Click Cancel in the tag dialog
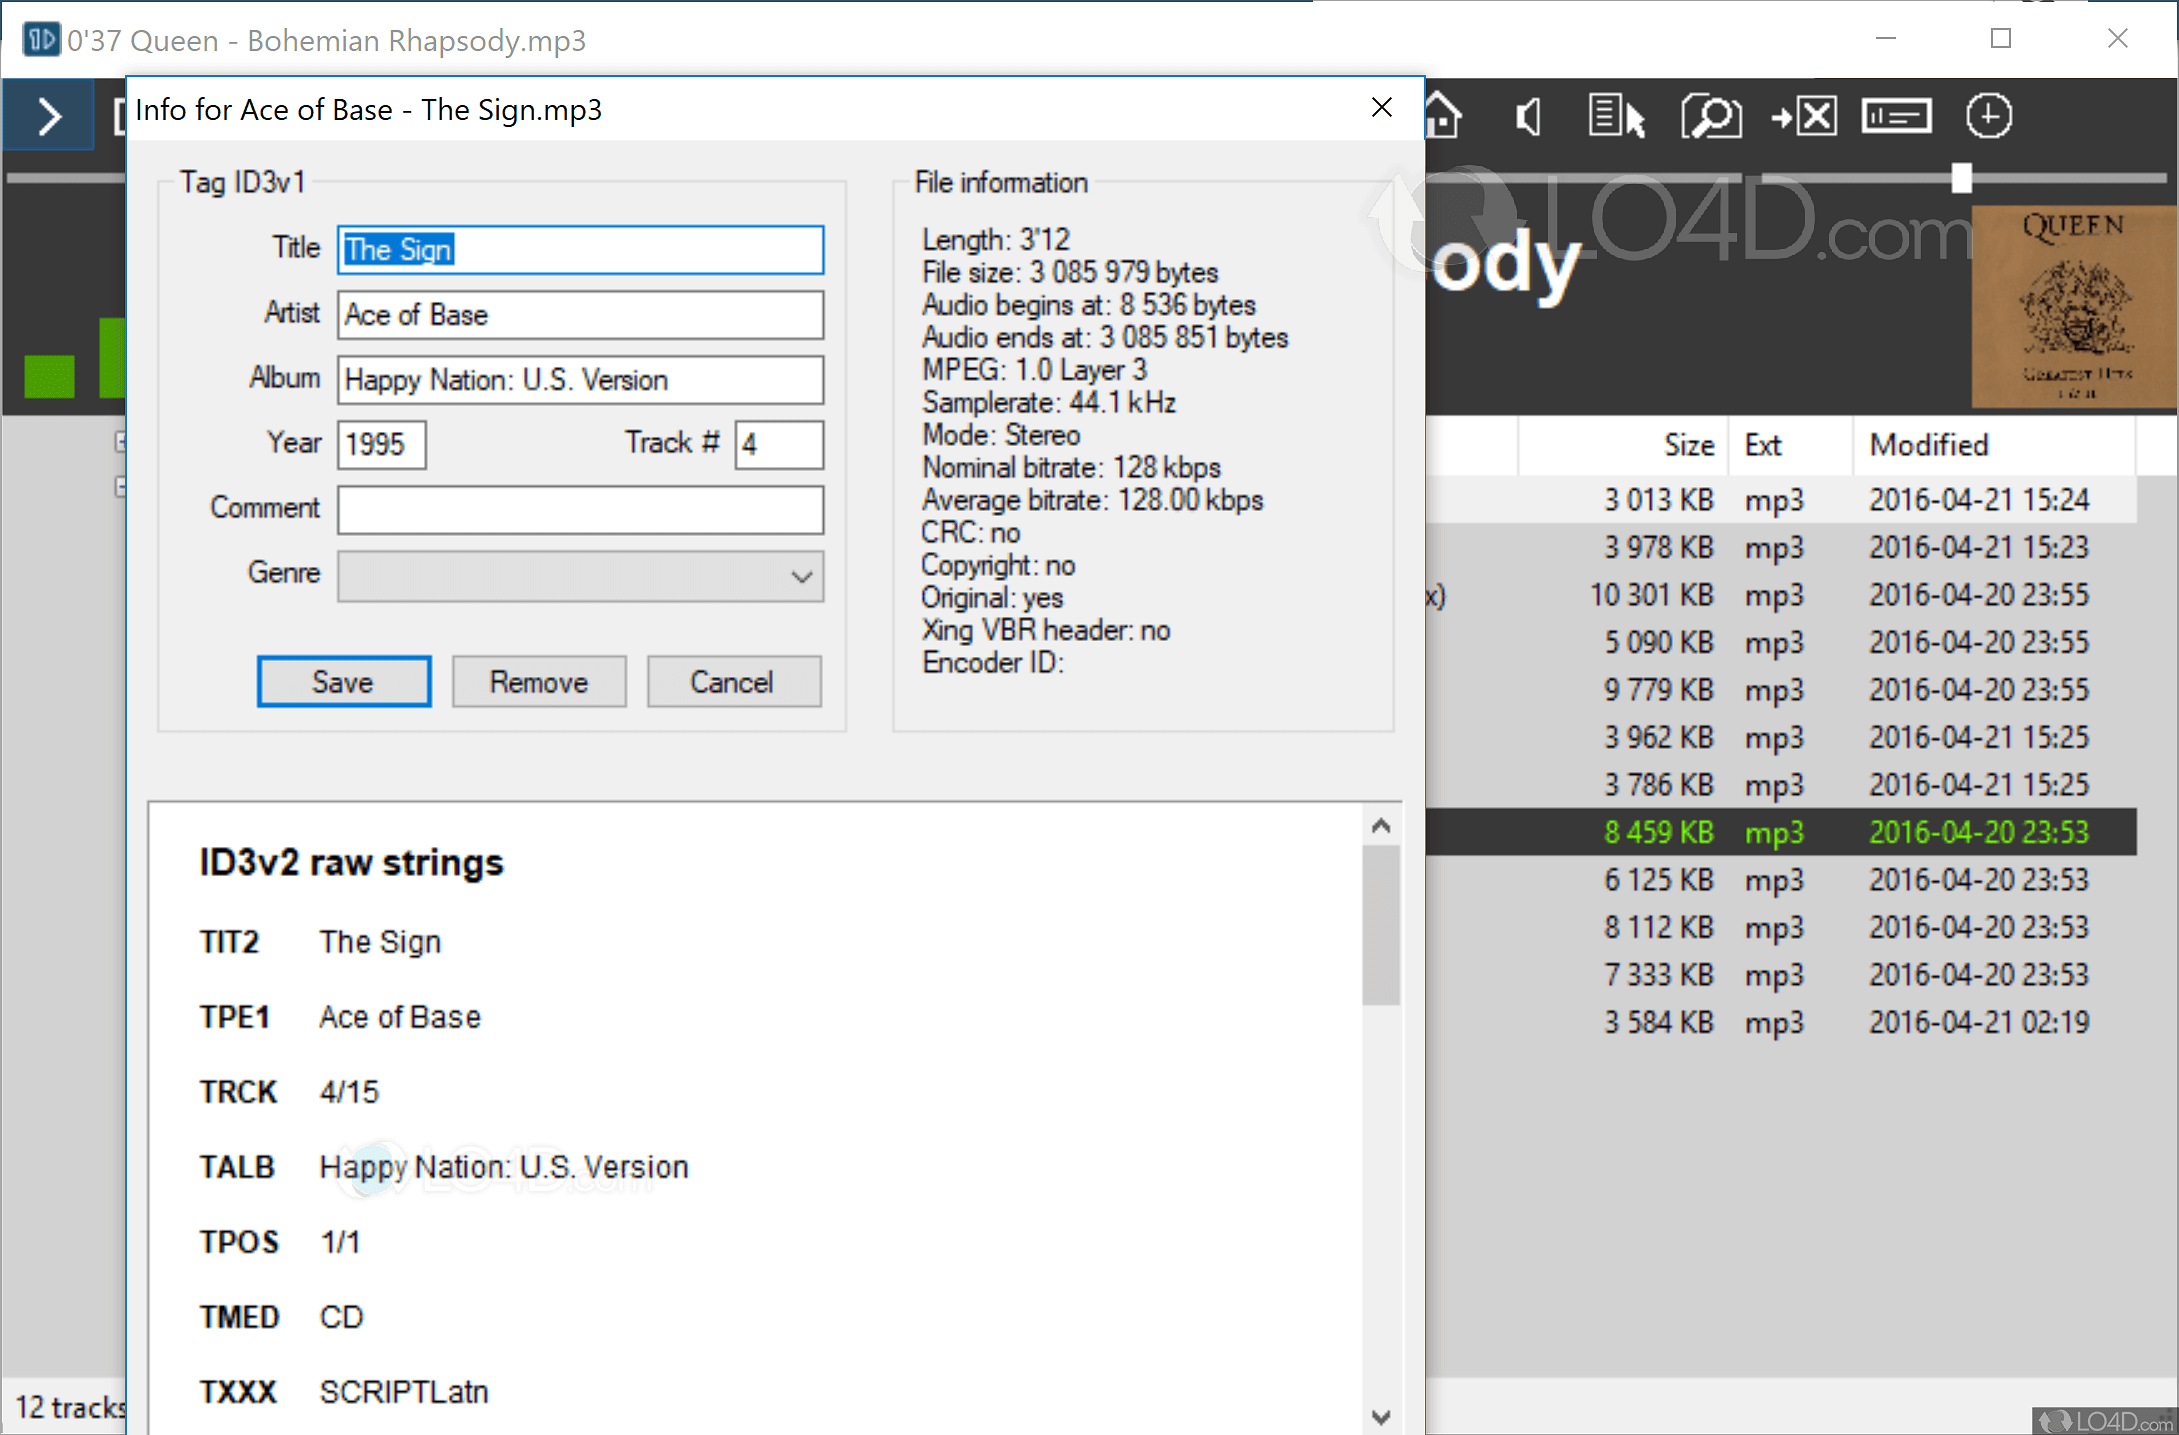Viewport: 2179px width, 1435px height. [733, 682]
